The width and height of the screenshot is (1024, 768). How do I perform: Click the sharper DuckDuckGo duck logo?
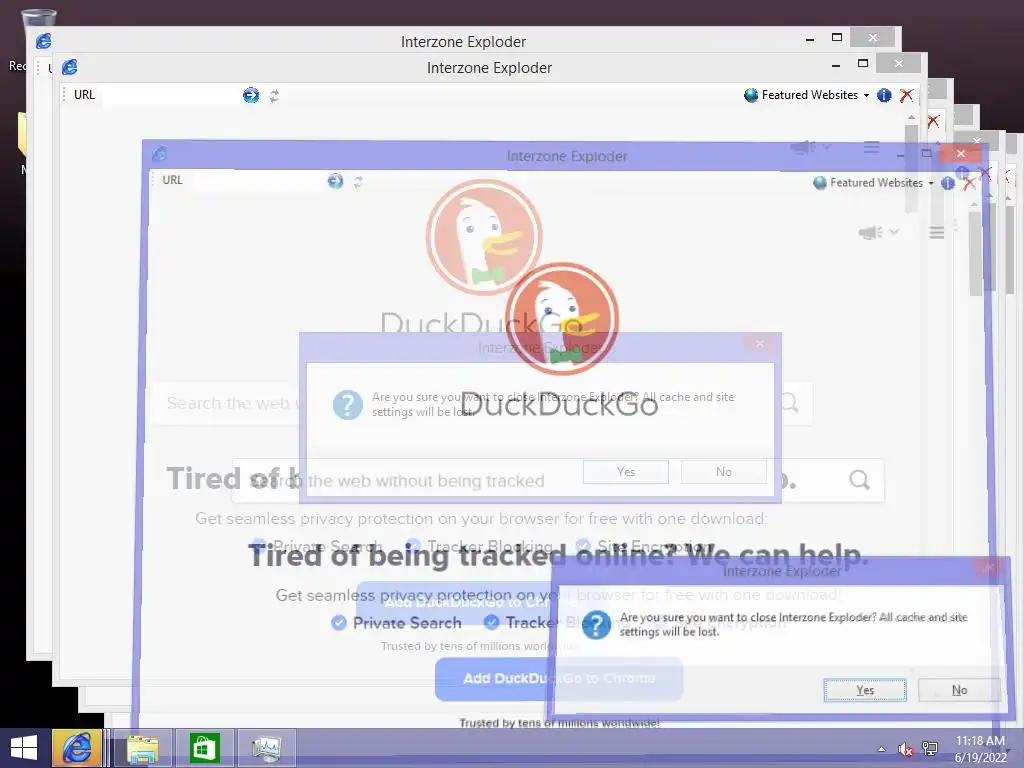(562, 319)
